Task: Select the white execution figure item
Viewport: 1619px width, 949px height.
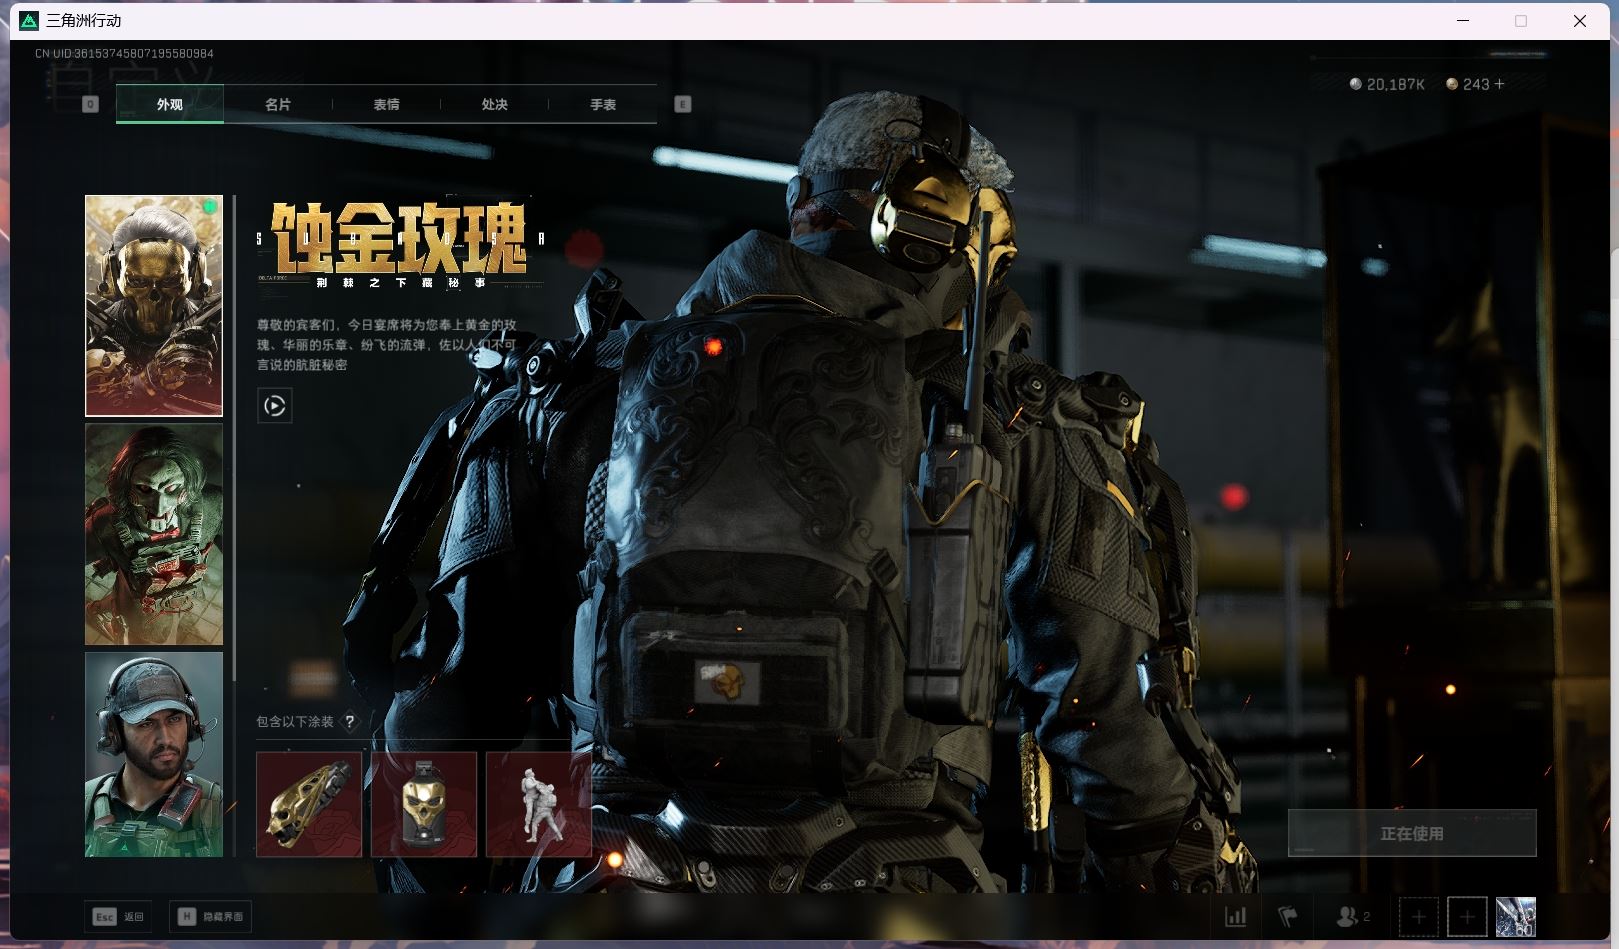Action: (x=538, y=805)
